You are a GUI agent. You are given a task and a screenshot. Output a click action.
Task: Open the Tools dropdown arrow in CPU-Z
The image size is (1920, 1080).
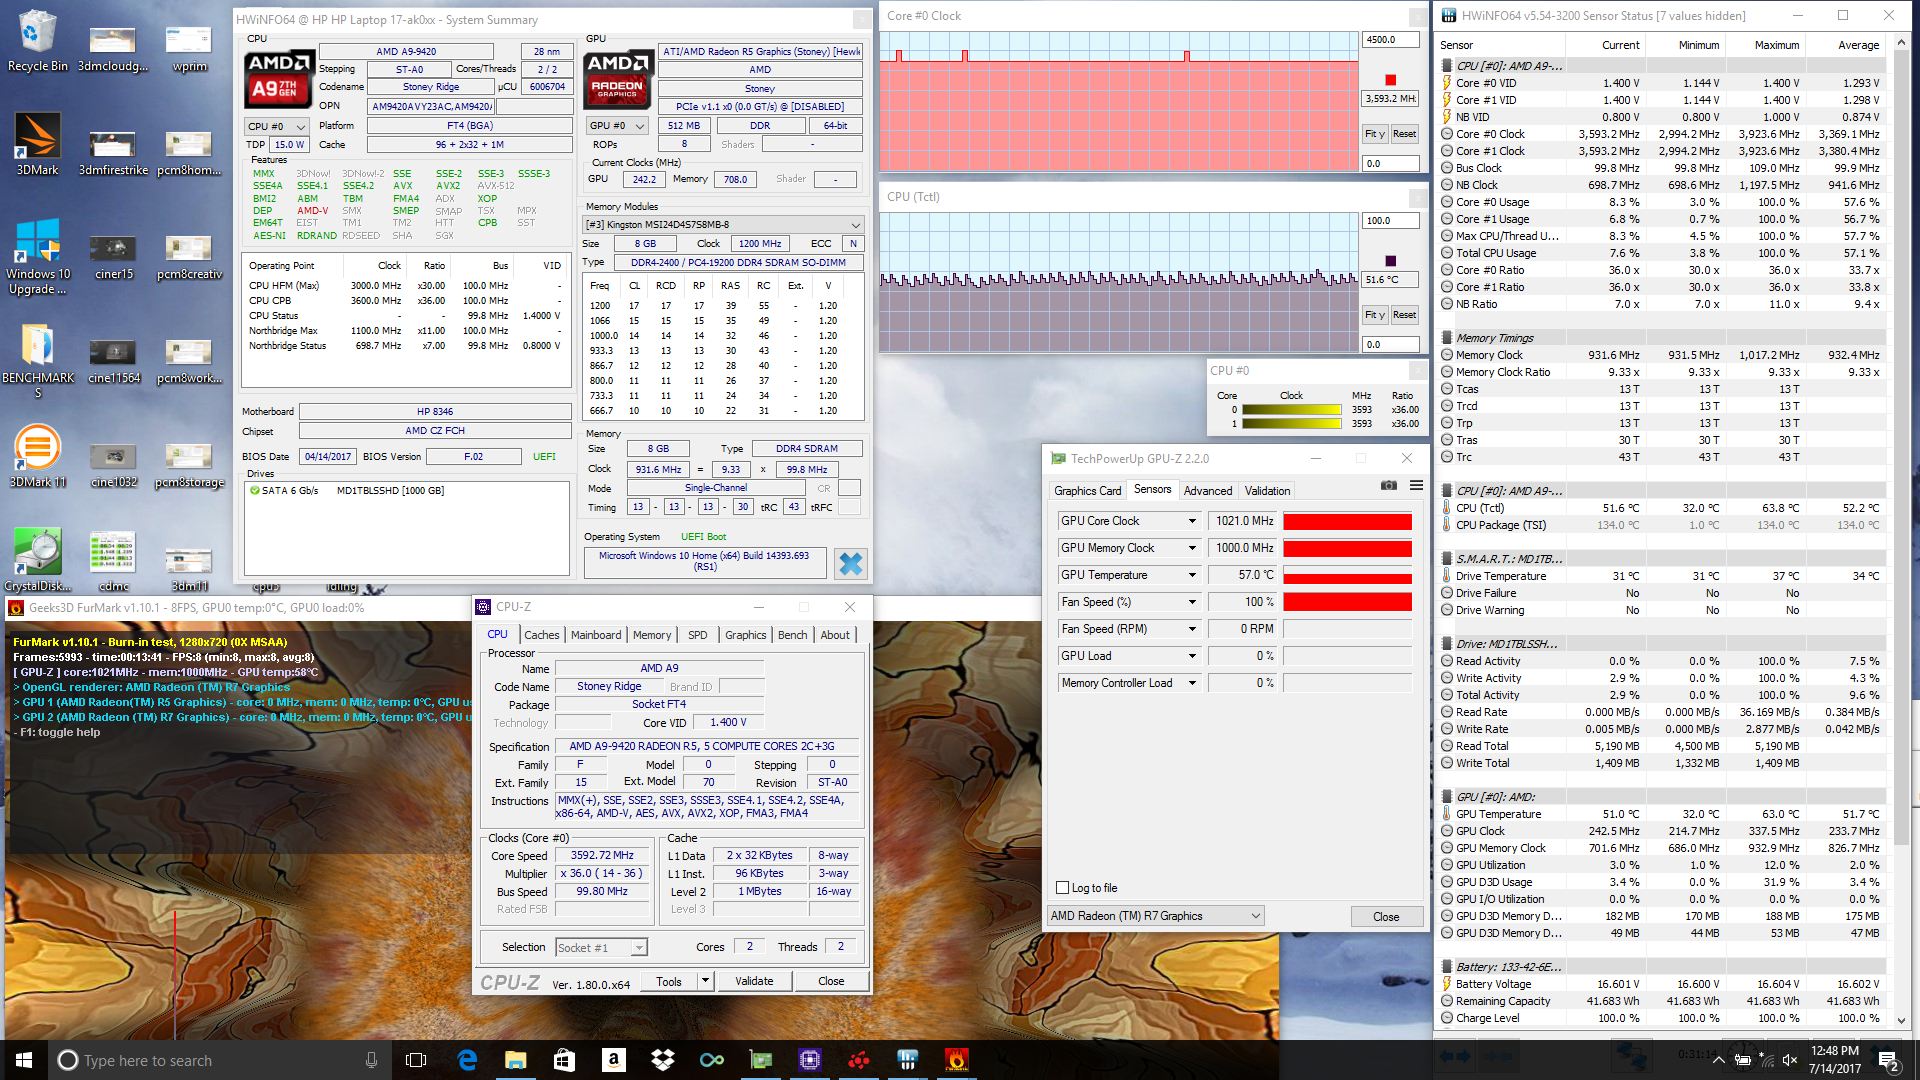[x=705, y=981]
